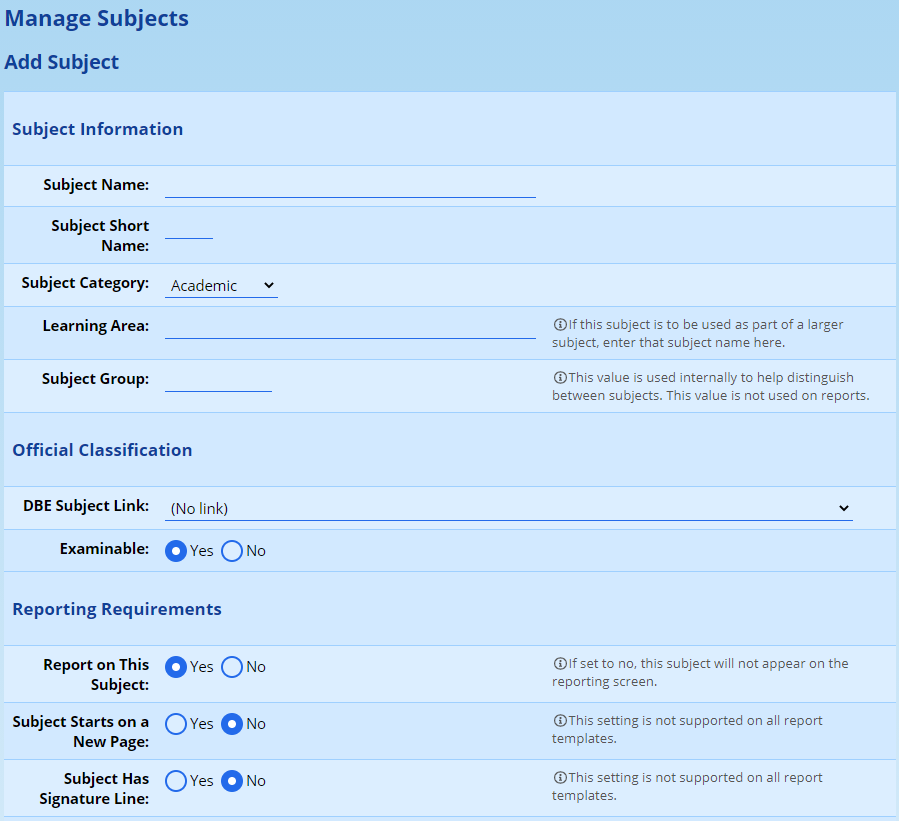Screen dimensions: 899x821
Task: Click into the Learning Area input
Action: [x=350, y=327]
